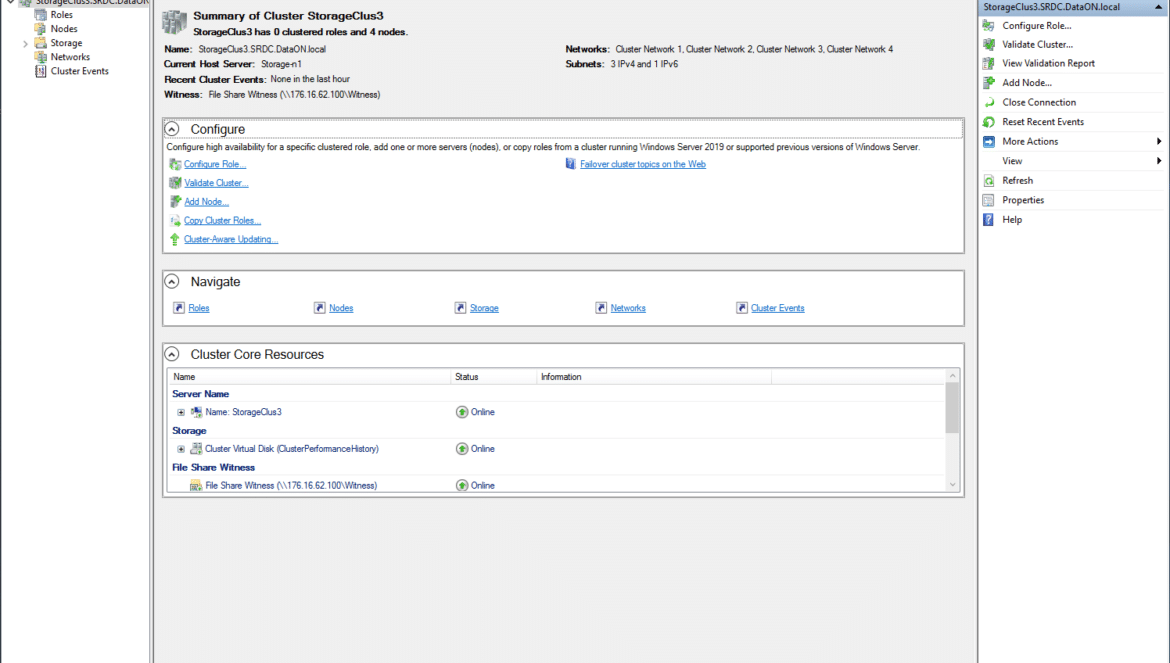Sort resources by the Status column header

[493, 377]
